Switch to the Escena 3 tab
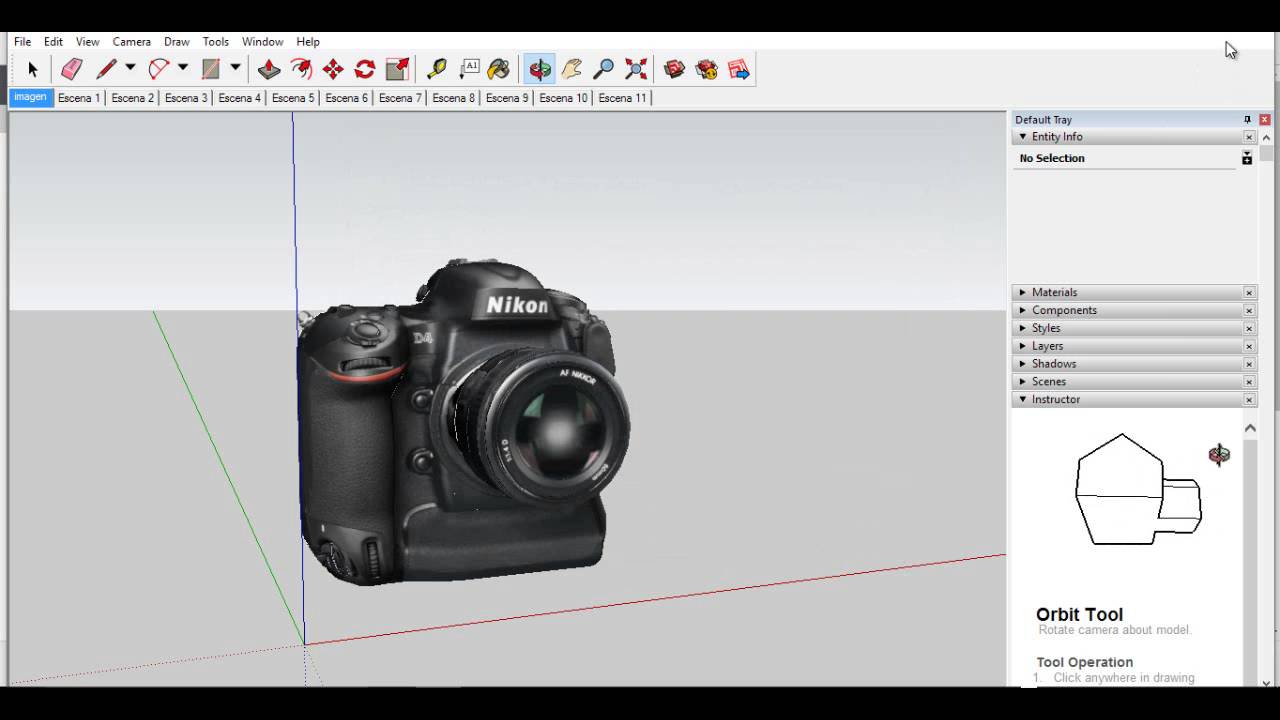 coord(186,98)
